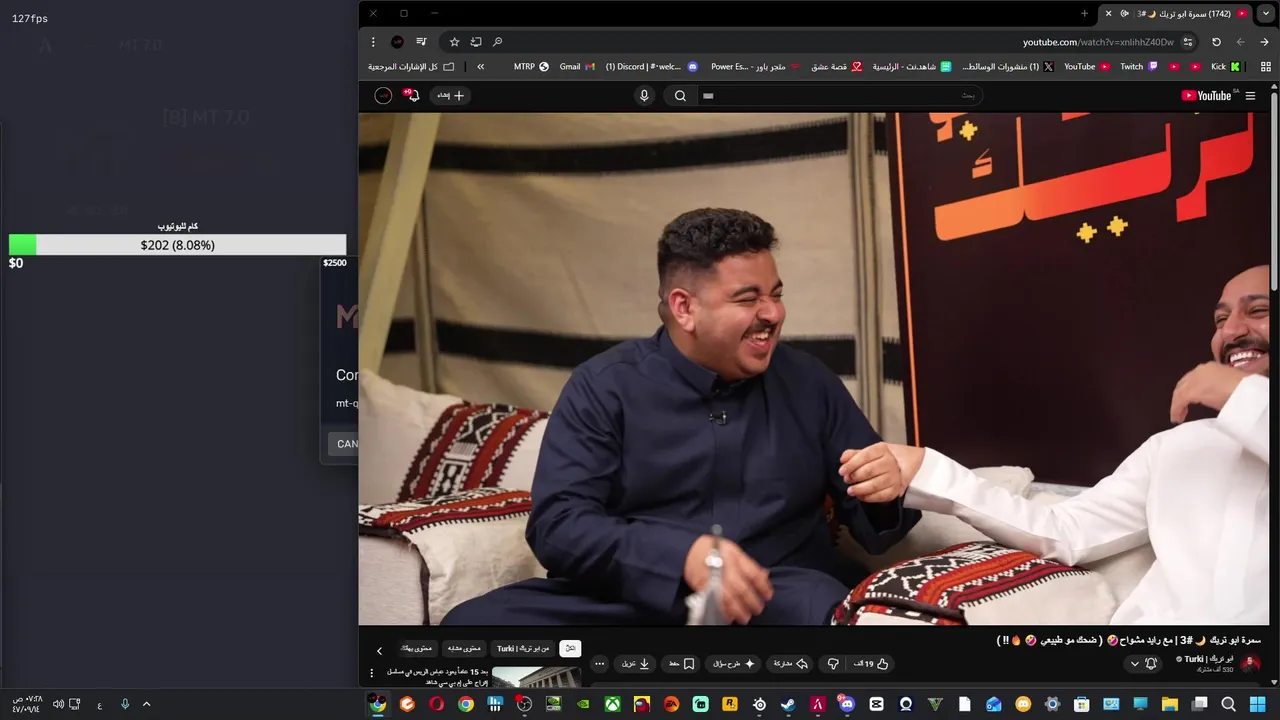Open the suggested video thumbnail
Viewport: 1280px width, 720px height.
(536, 678)
